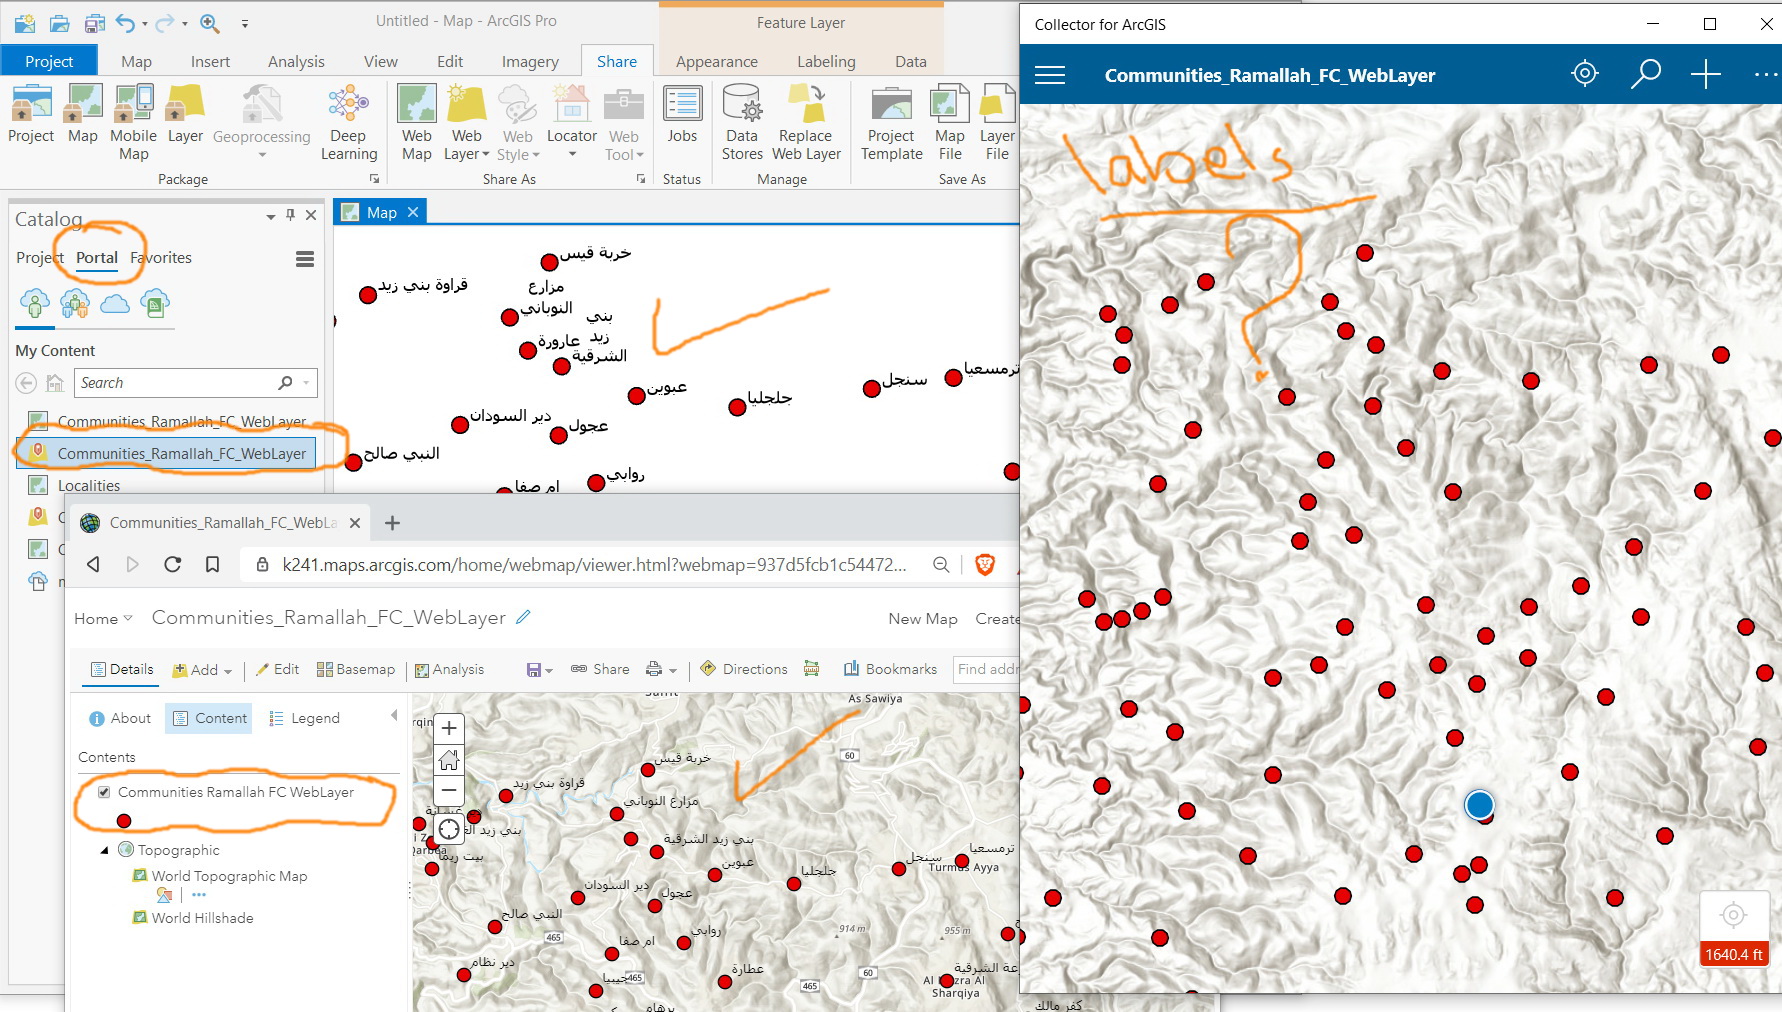Save as Map File
The height and width of the screenshot is (1012, 1782).
click(950, 122)
